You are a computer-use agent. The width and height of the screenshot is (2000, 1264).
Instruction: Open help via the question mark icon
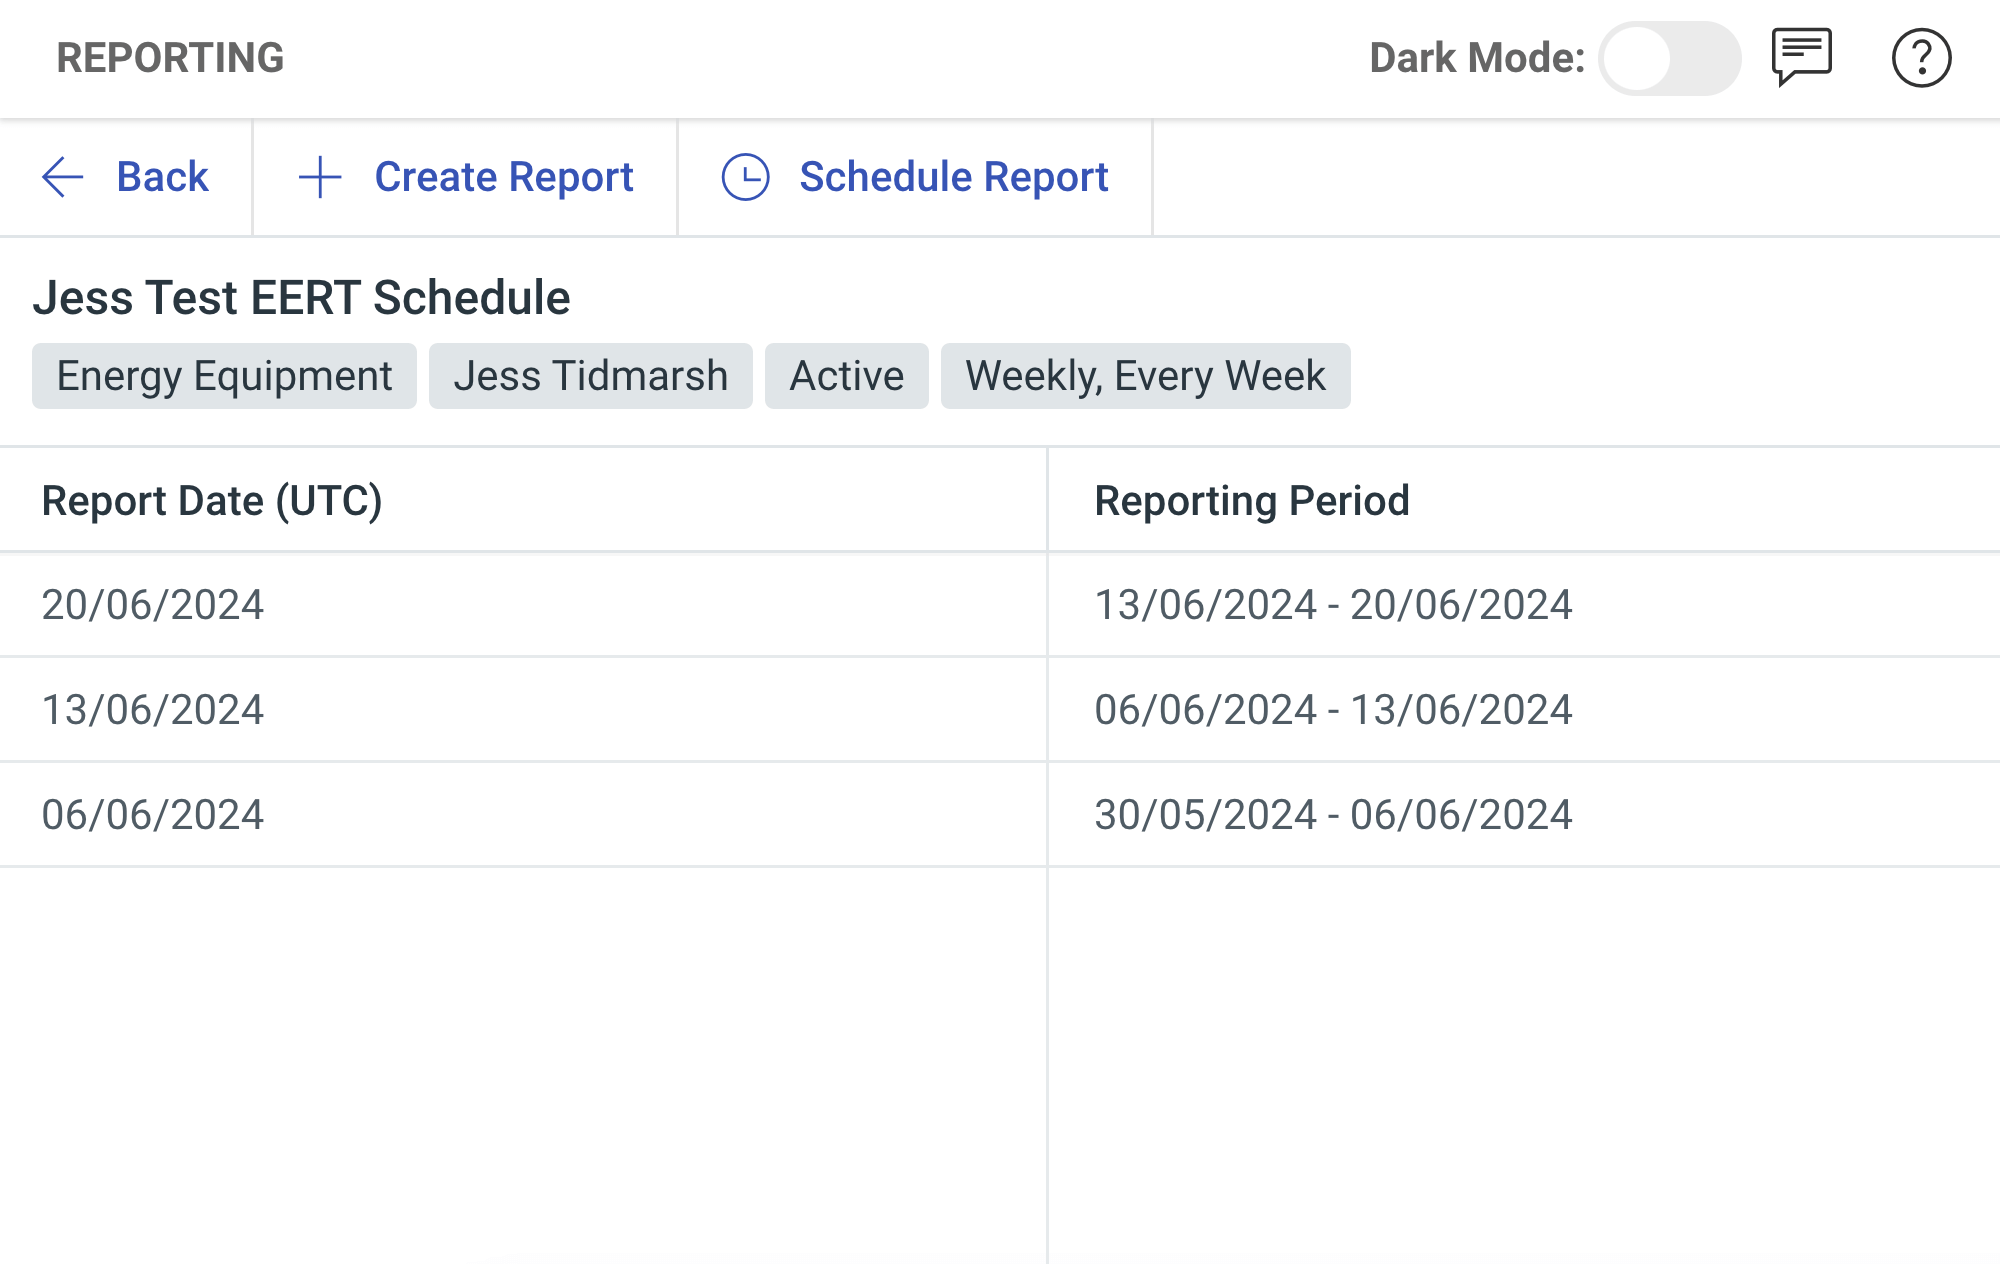coord(1921,58)
